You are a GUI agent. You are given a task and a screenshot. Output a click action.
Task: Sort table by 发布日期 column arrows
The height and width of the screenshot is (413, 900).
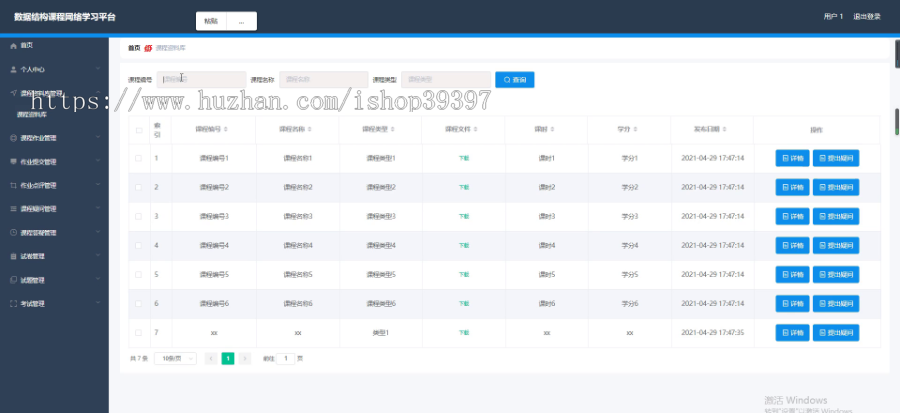point(725,130)
